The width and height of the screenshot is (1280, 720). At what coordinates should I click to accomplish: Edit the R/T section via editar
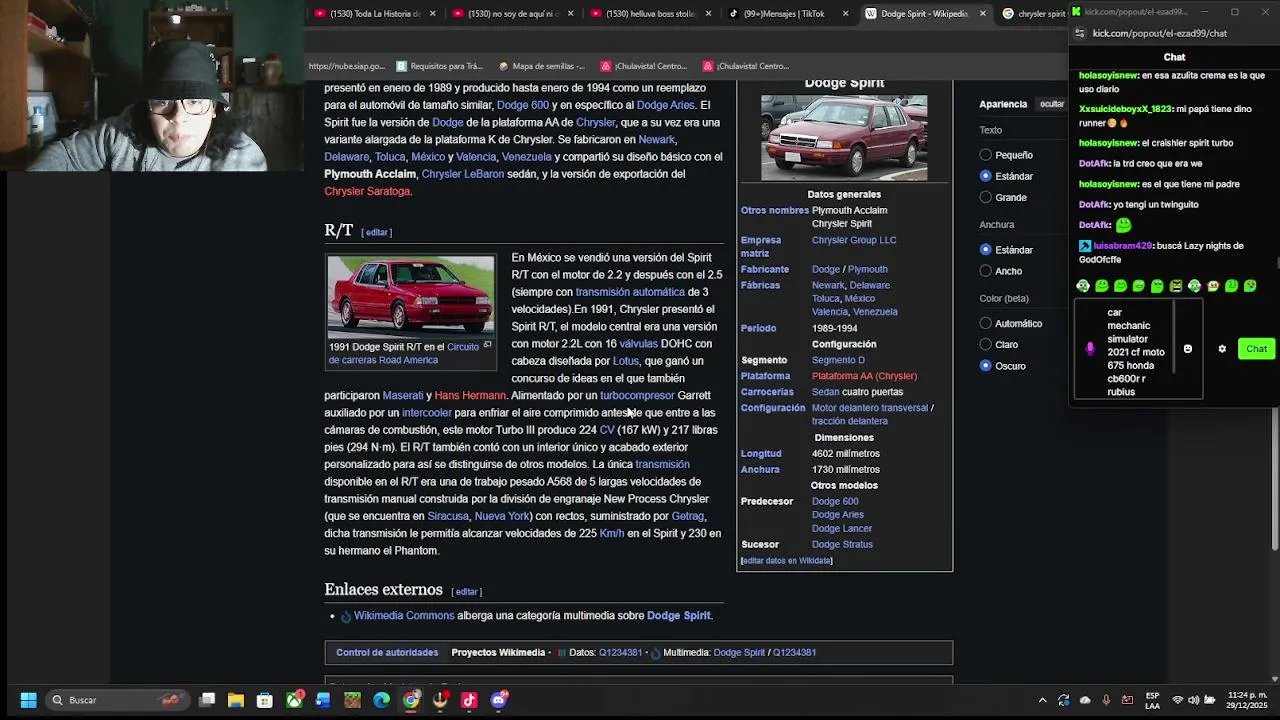tap(377, 232)
